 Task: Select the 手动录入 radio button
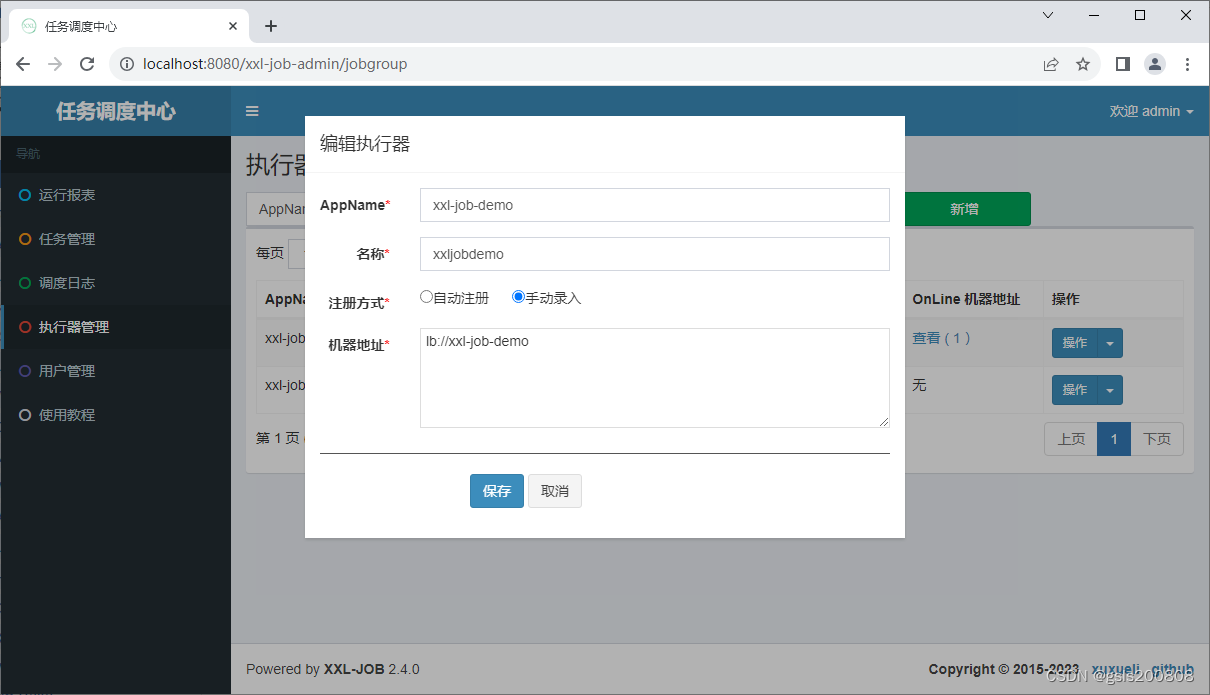pyautogui.click(x=518, y=297)
